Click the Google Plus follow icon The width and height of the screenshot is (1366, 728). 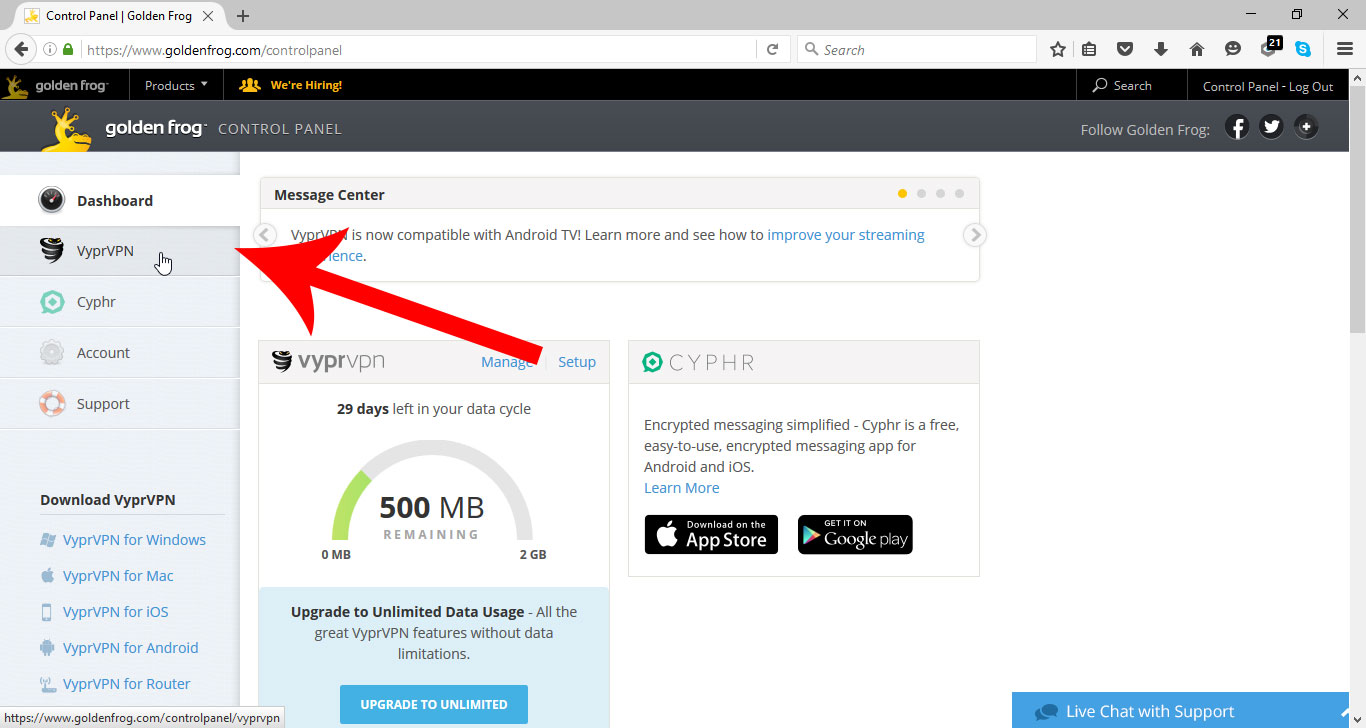click(1306, 127)
